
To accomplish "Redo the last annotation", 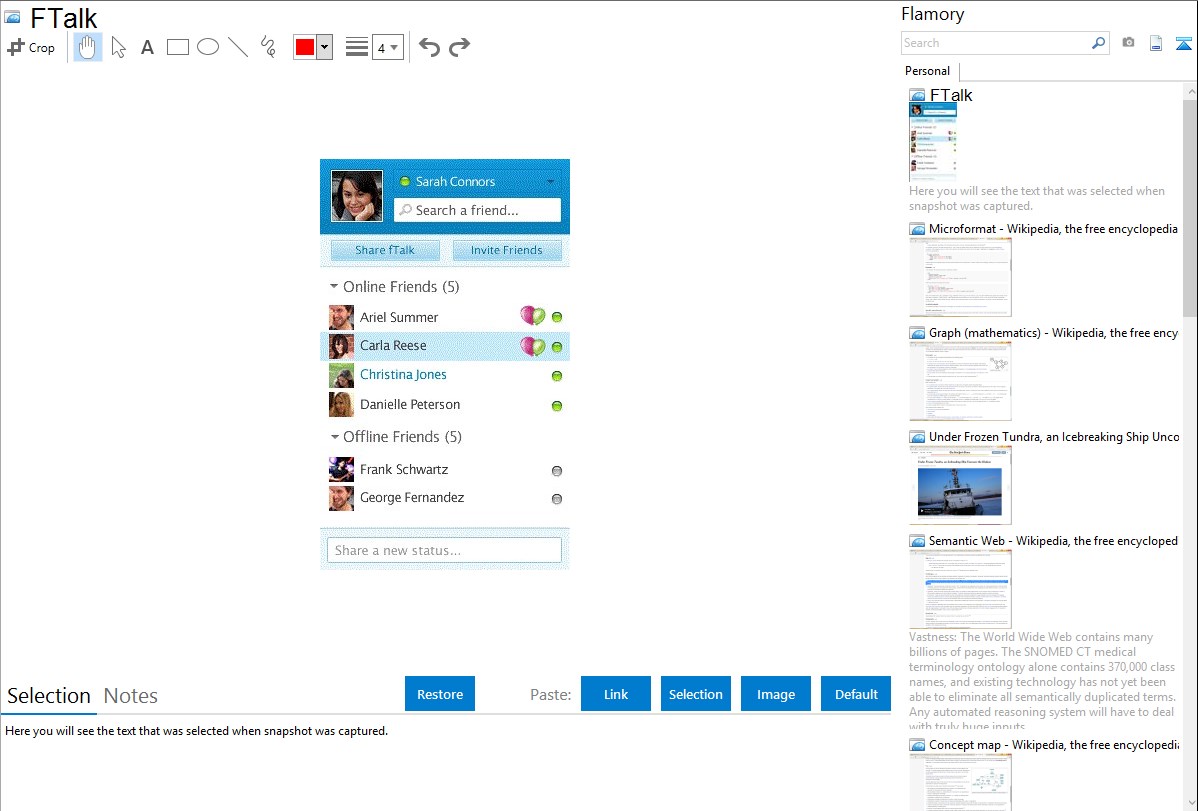I will [459, 47].
